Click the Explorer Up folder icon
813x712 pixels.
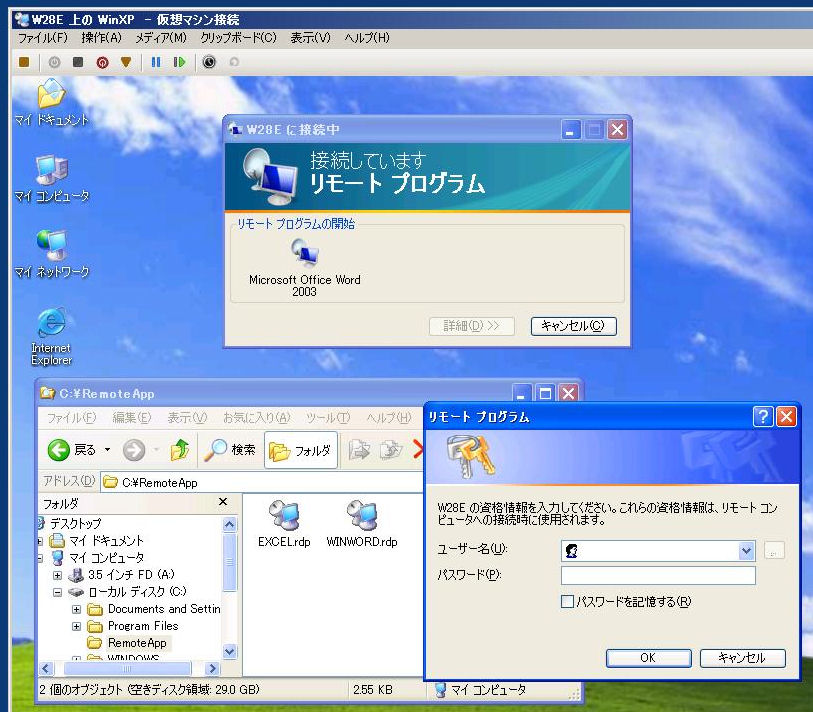(x=179, y=450)
